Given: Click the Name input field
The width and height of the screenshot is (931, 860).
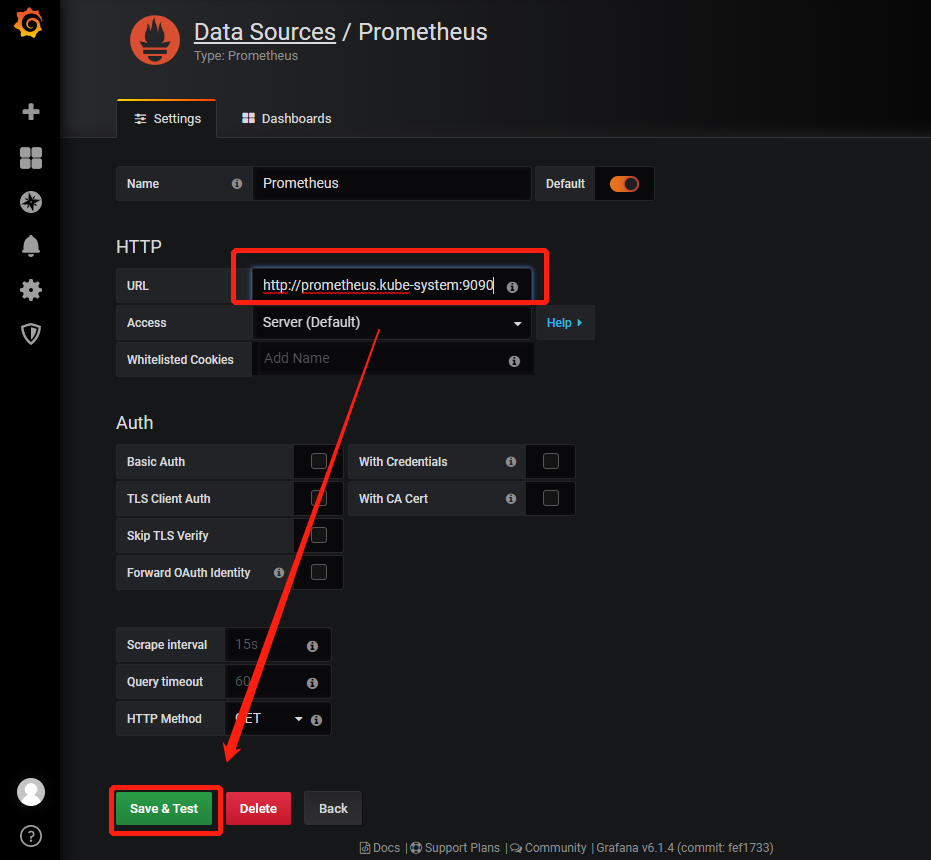Looking at the screenshot, I should pyautogui.click(x=392, y=184).
